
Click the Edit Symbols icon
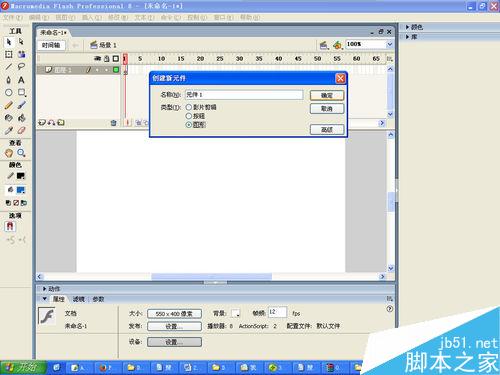[x=338, y=45]
